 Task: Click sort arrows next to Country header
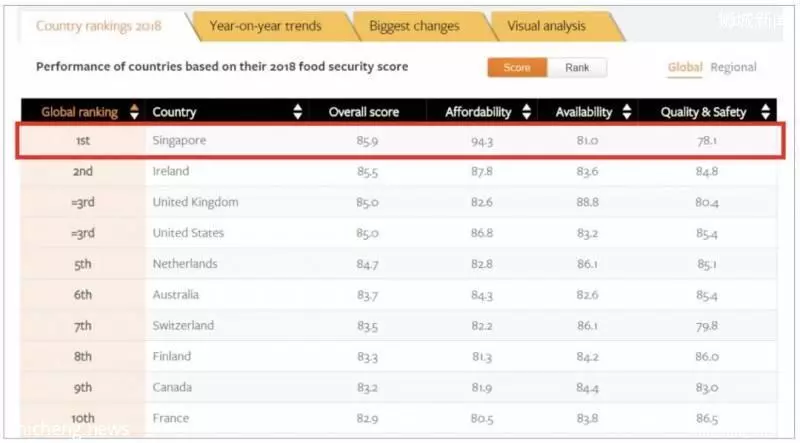click(298, 112)
